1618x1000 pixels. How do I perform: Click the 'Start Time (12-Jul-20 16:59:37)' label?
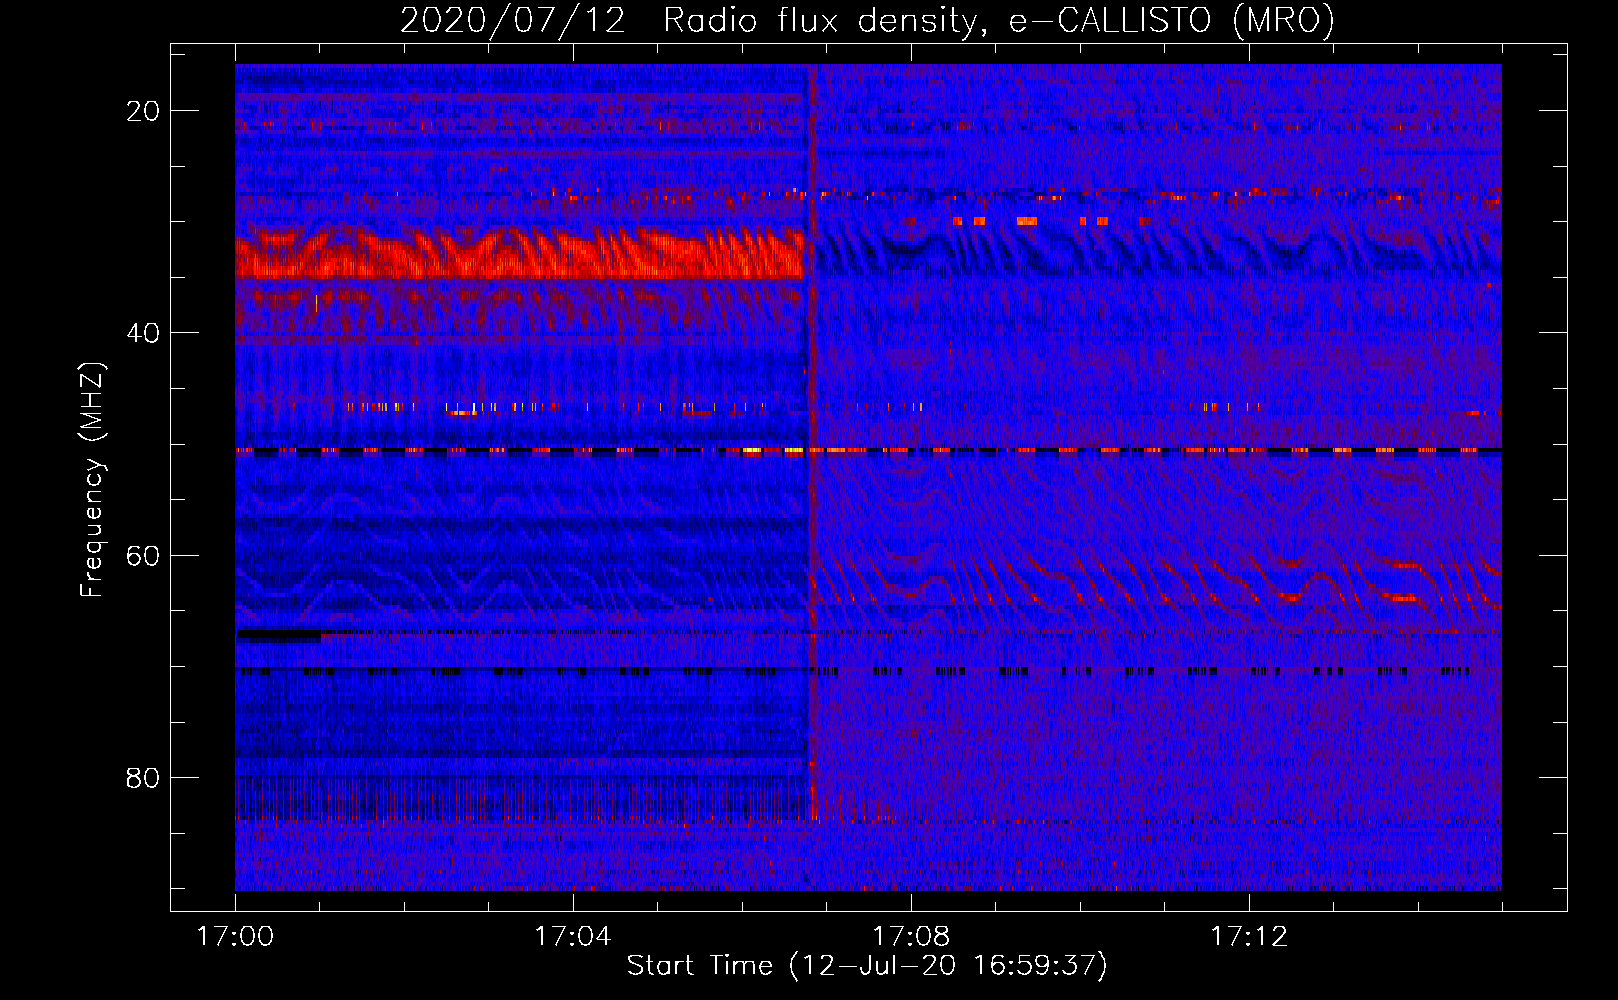click(x=867, y=966)
